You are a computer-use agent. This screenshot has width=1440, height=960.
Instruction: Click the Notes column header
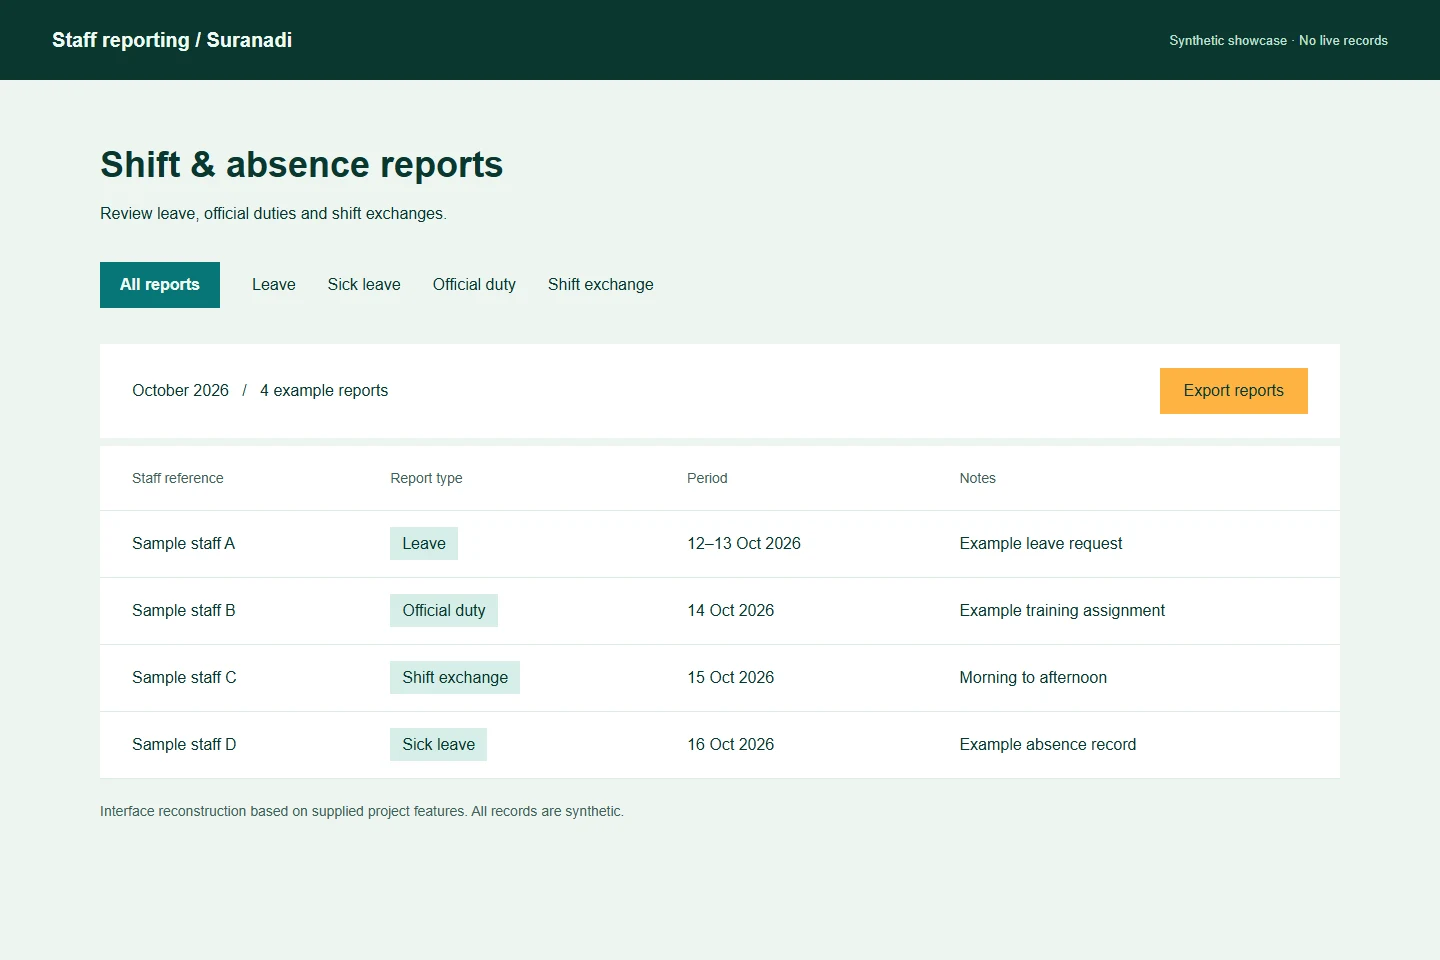tap(978, 478)
